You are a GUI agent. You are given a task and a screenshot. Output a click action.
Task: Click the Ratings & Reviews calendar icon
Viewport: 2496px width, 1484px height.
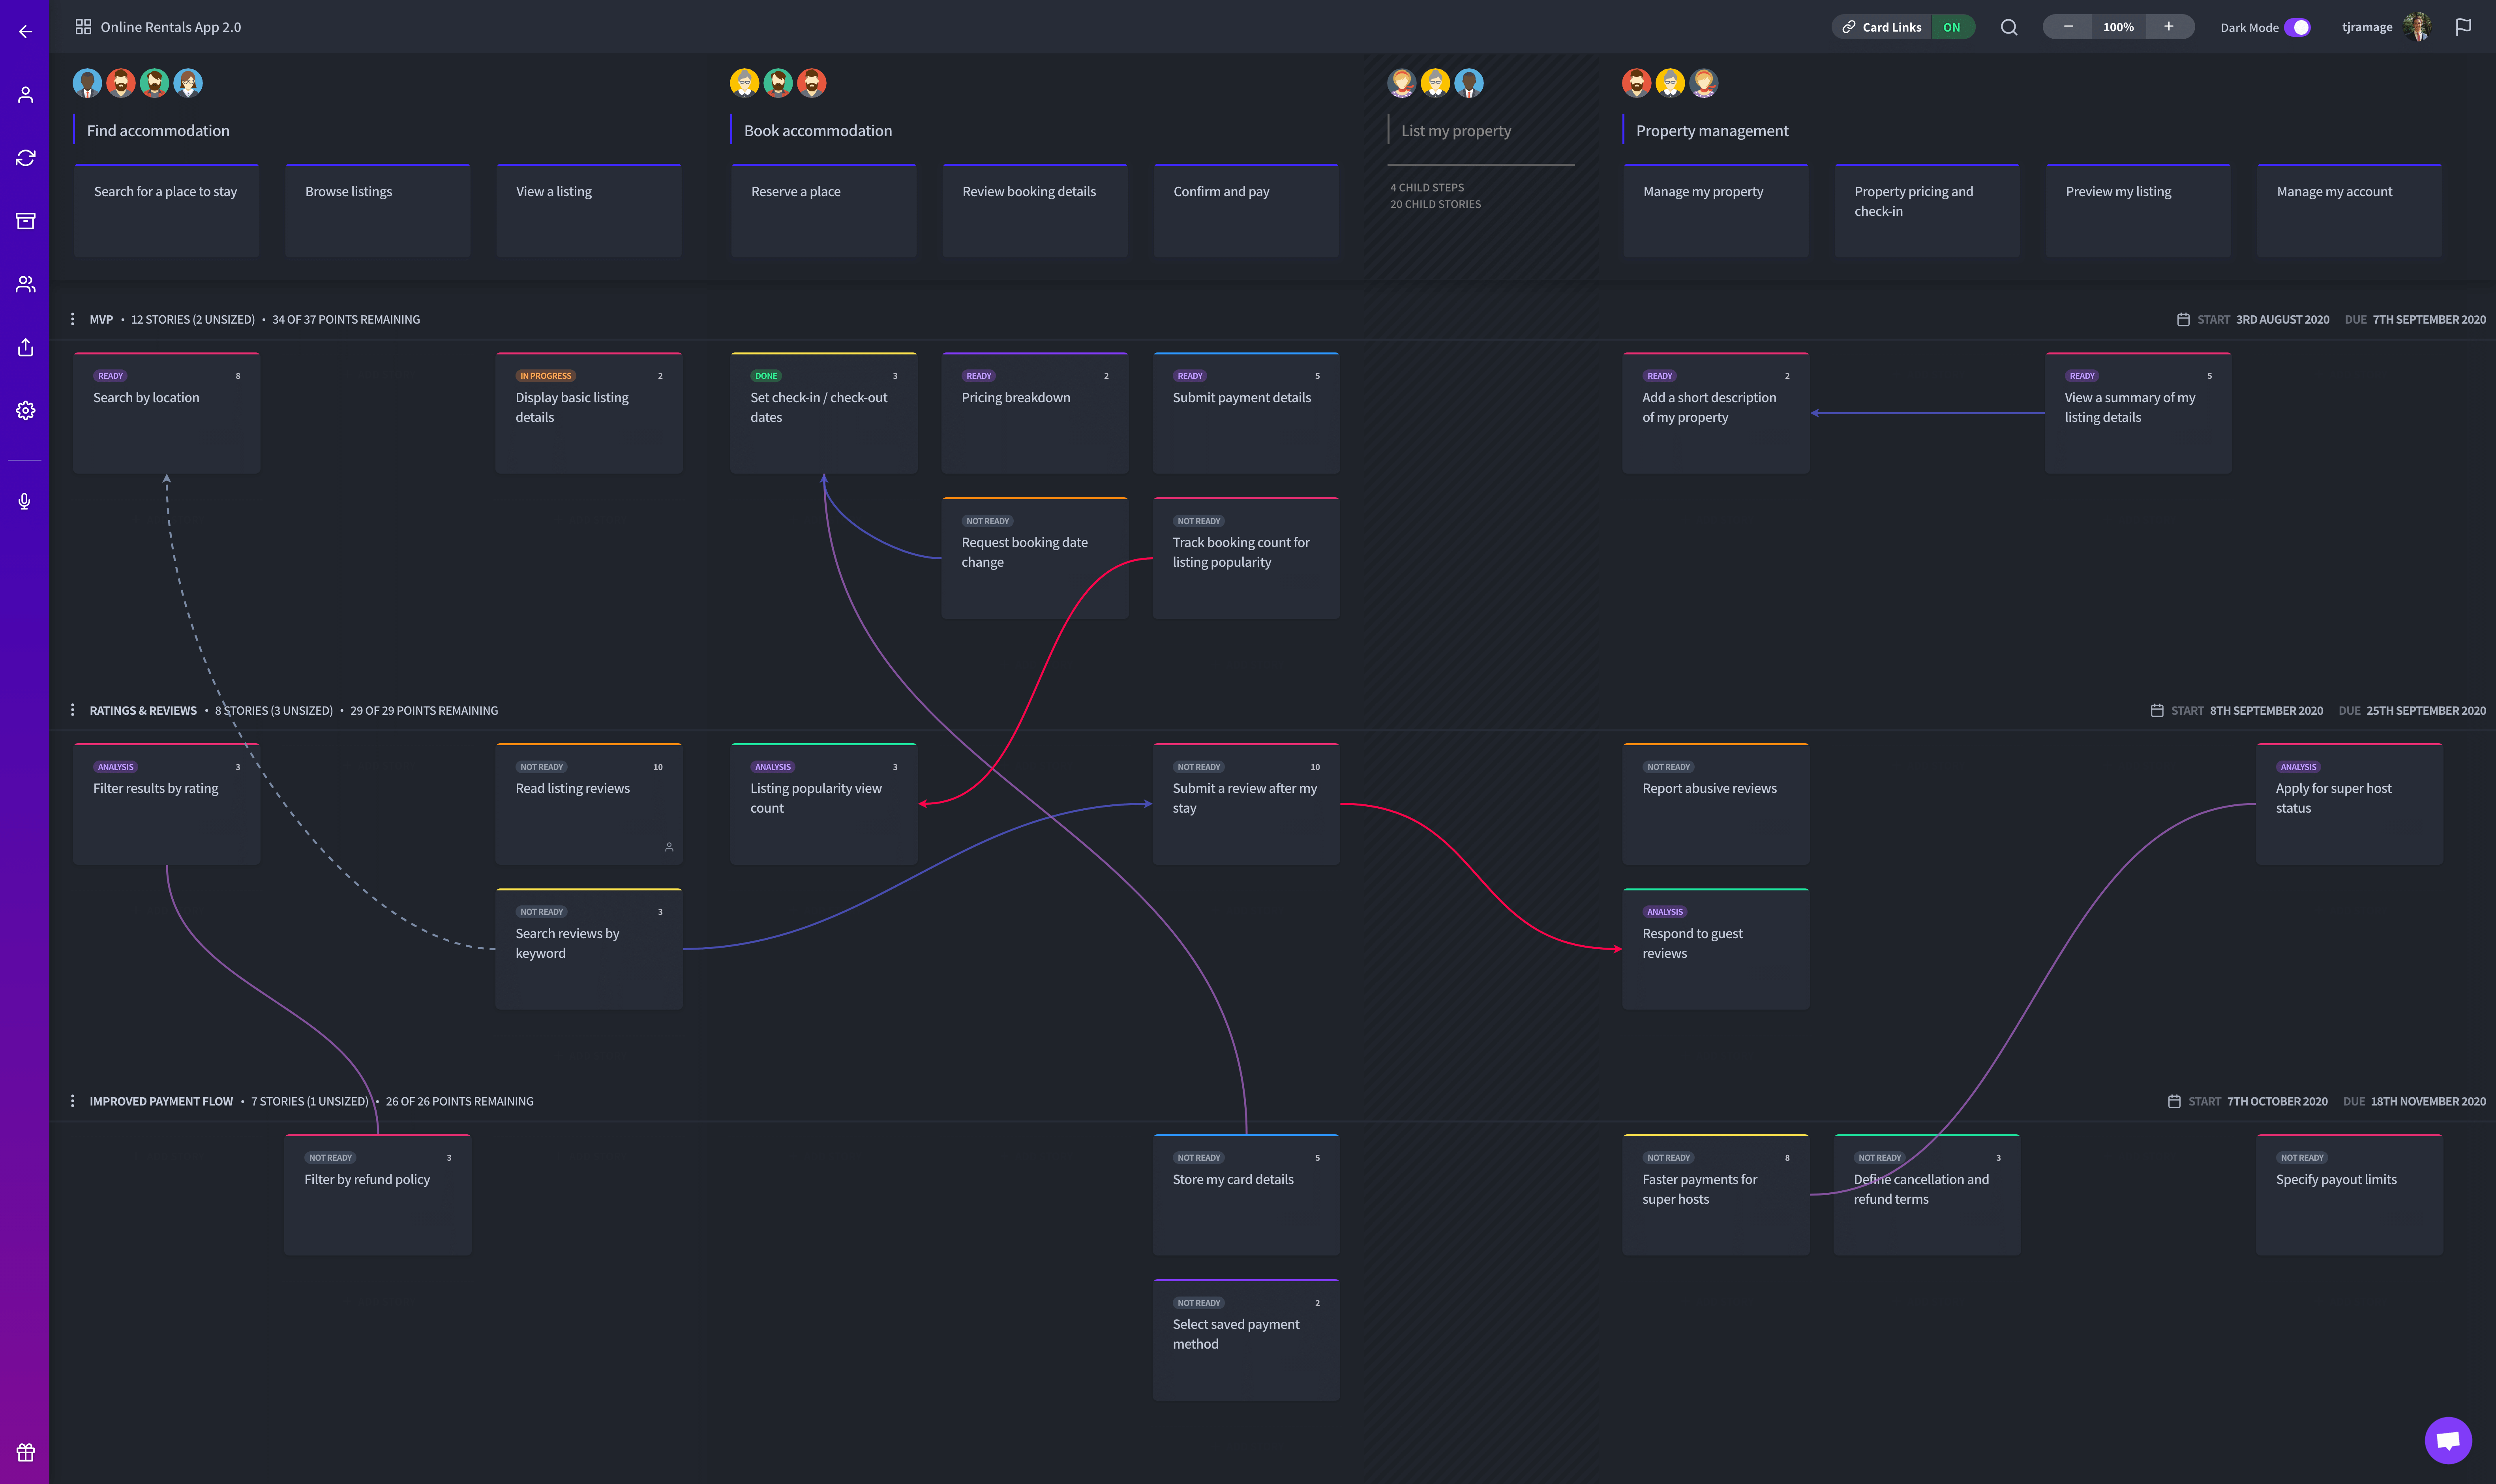[2156, 711]
